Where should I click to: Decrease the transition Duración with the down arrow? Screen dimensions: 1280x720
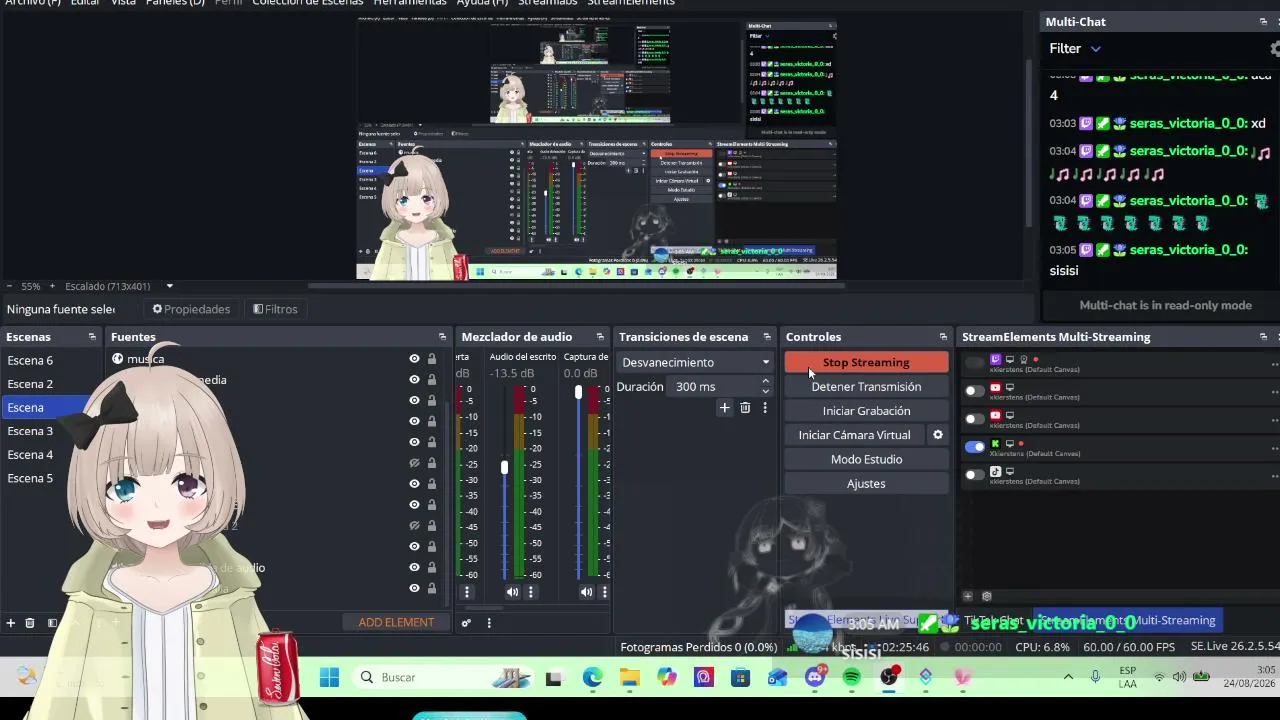765,391
